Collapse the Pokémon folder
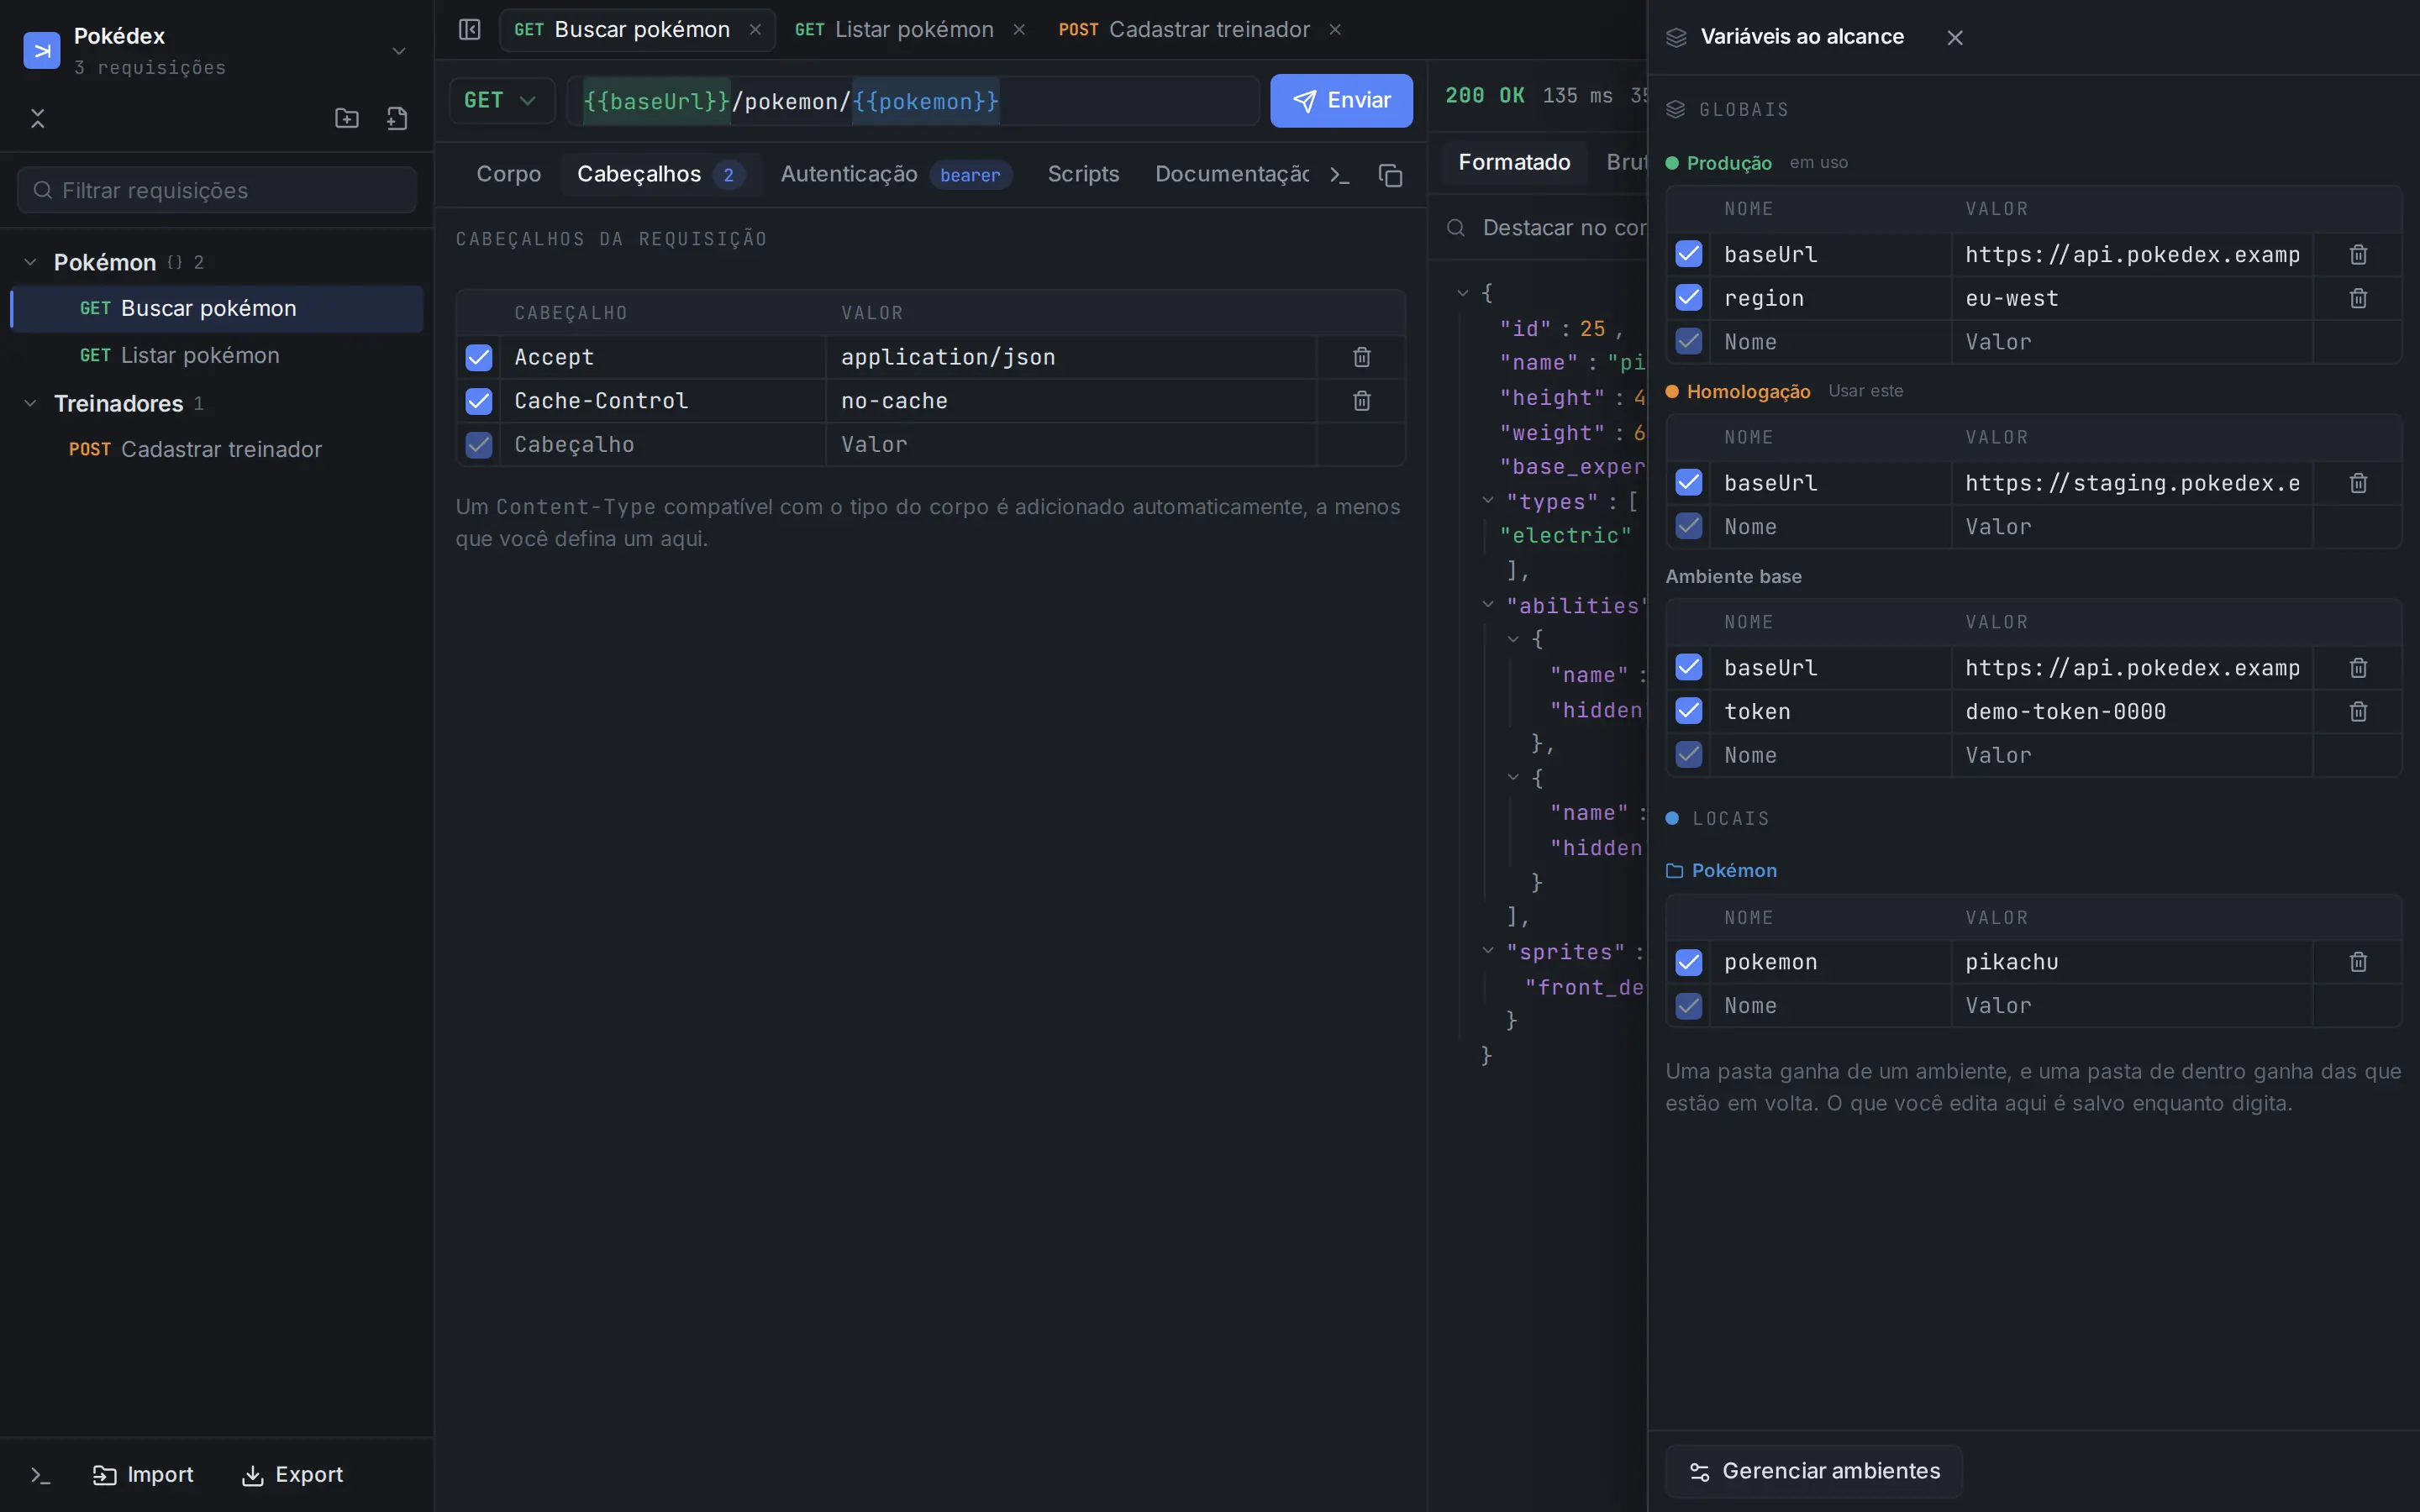The height and width of the screenshot is (1512, 2420). 30,262
